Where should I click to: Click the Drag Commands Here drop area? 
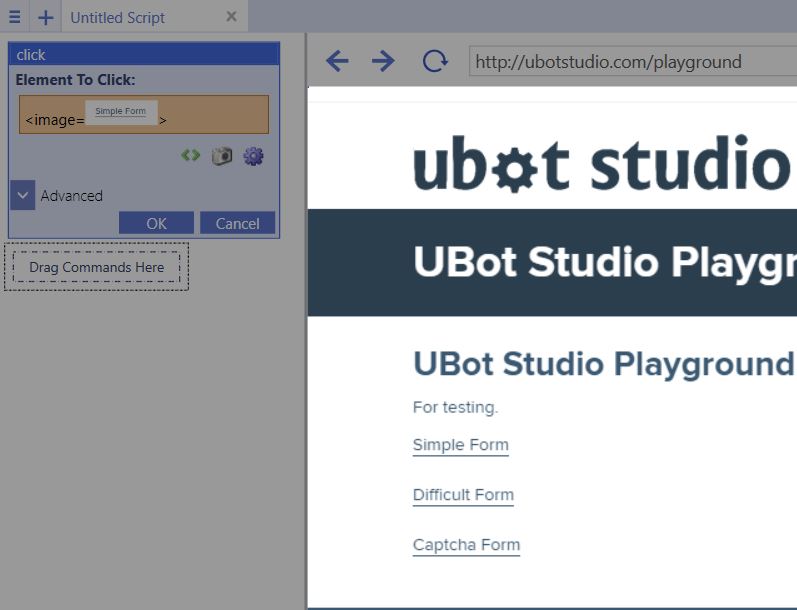(x=97, y=267)
